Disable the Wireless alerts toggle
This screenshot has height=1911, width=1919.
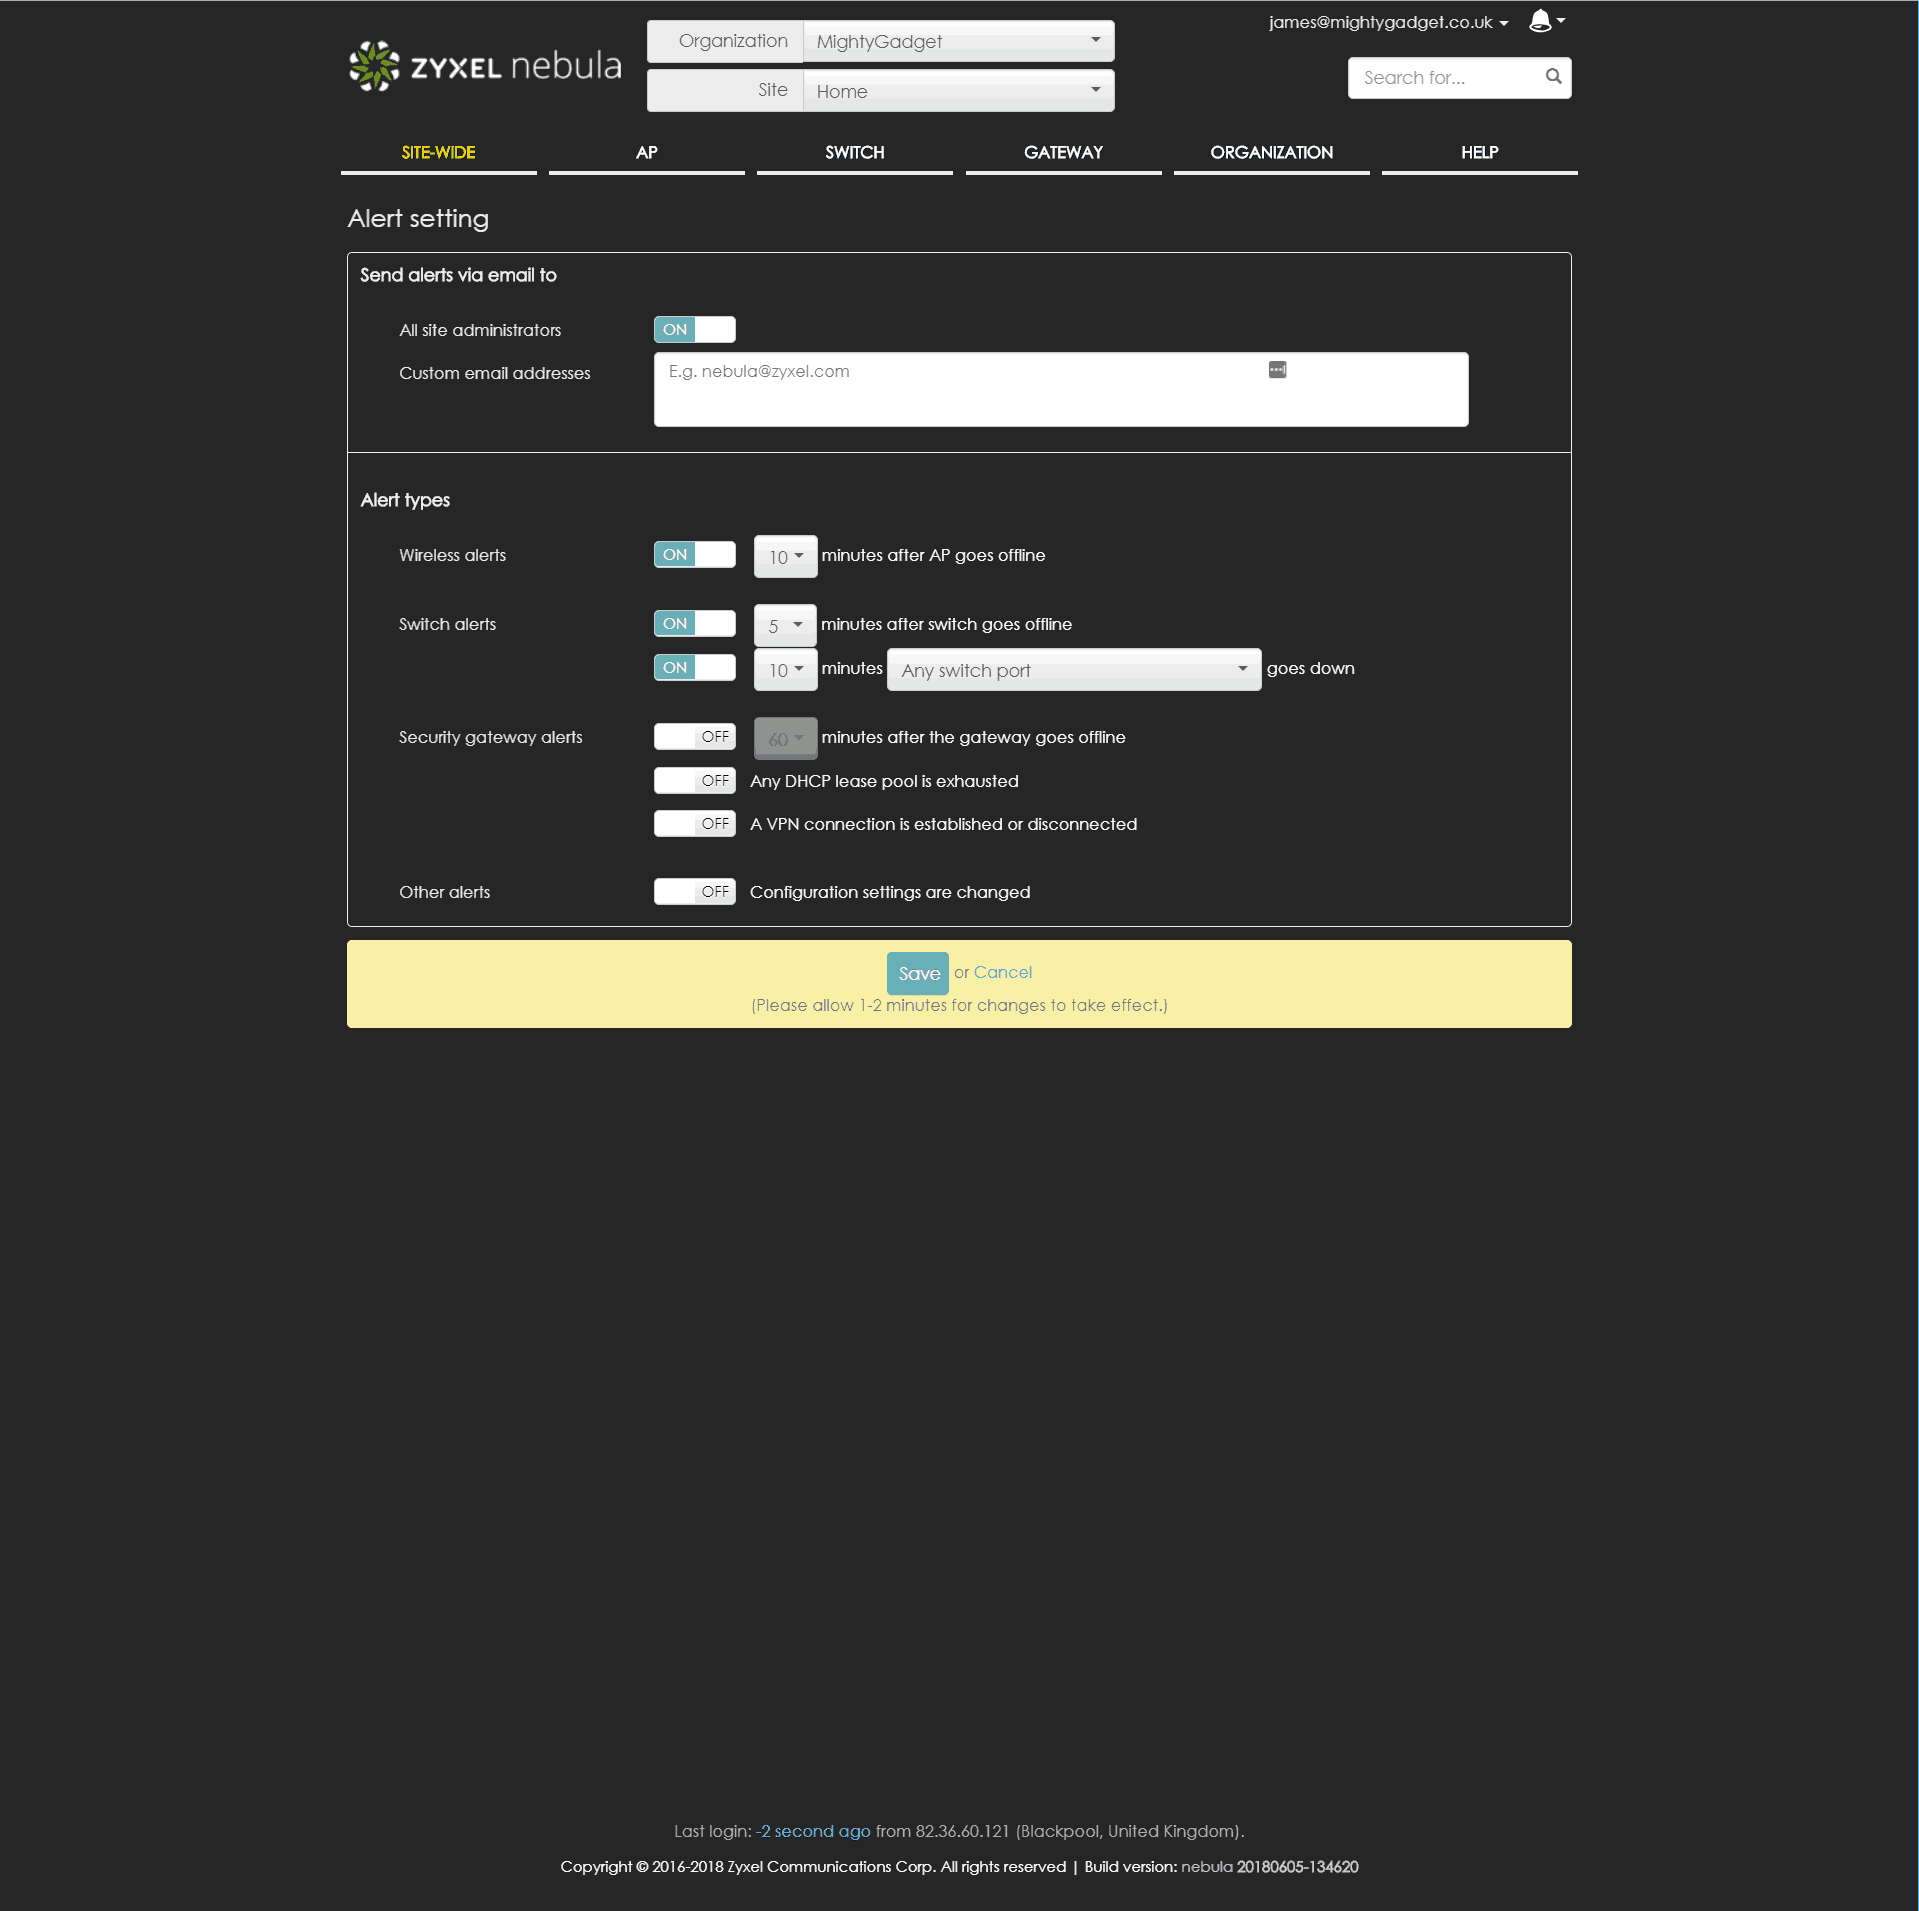pyautogui.click(x=694, y=555)
